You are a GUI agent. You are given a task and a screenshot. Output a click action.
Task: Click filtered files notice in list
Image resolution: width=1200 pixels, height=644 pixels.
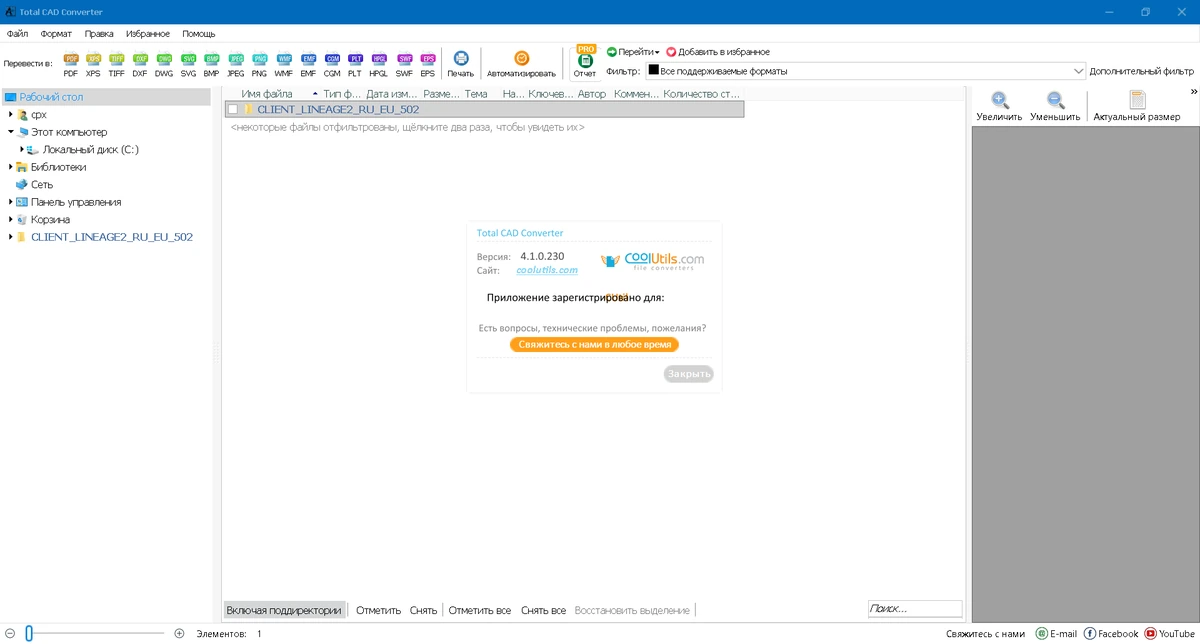coord(407,128)
